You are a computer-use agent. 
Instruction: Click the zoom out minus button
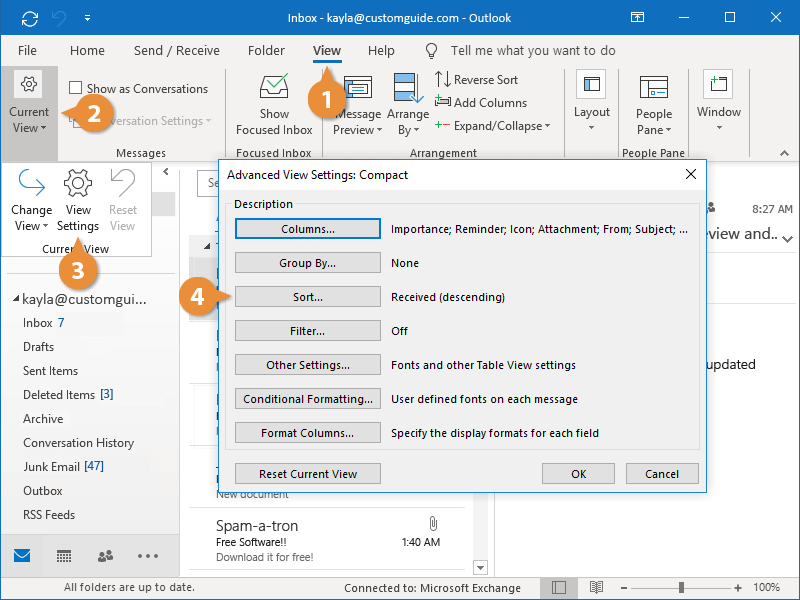pyautogui.click(x=623, y=588)
